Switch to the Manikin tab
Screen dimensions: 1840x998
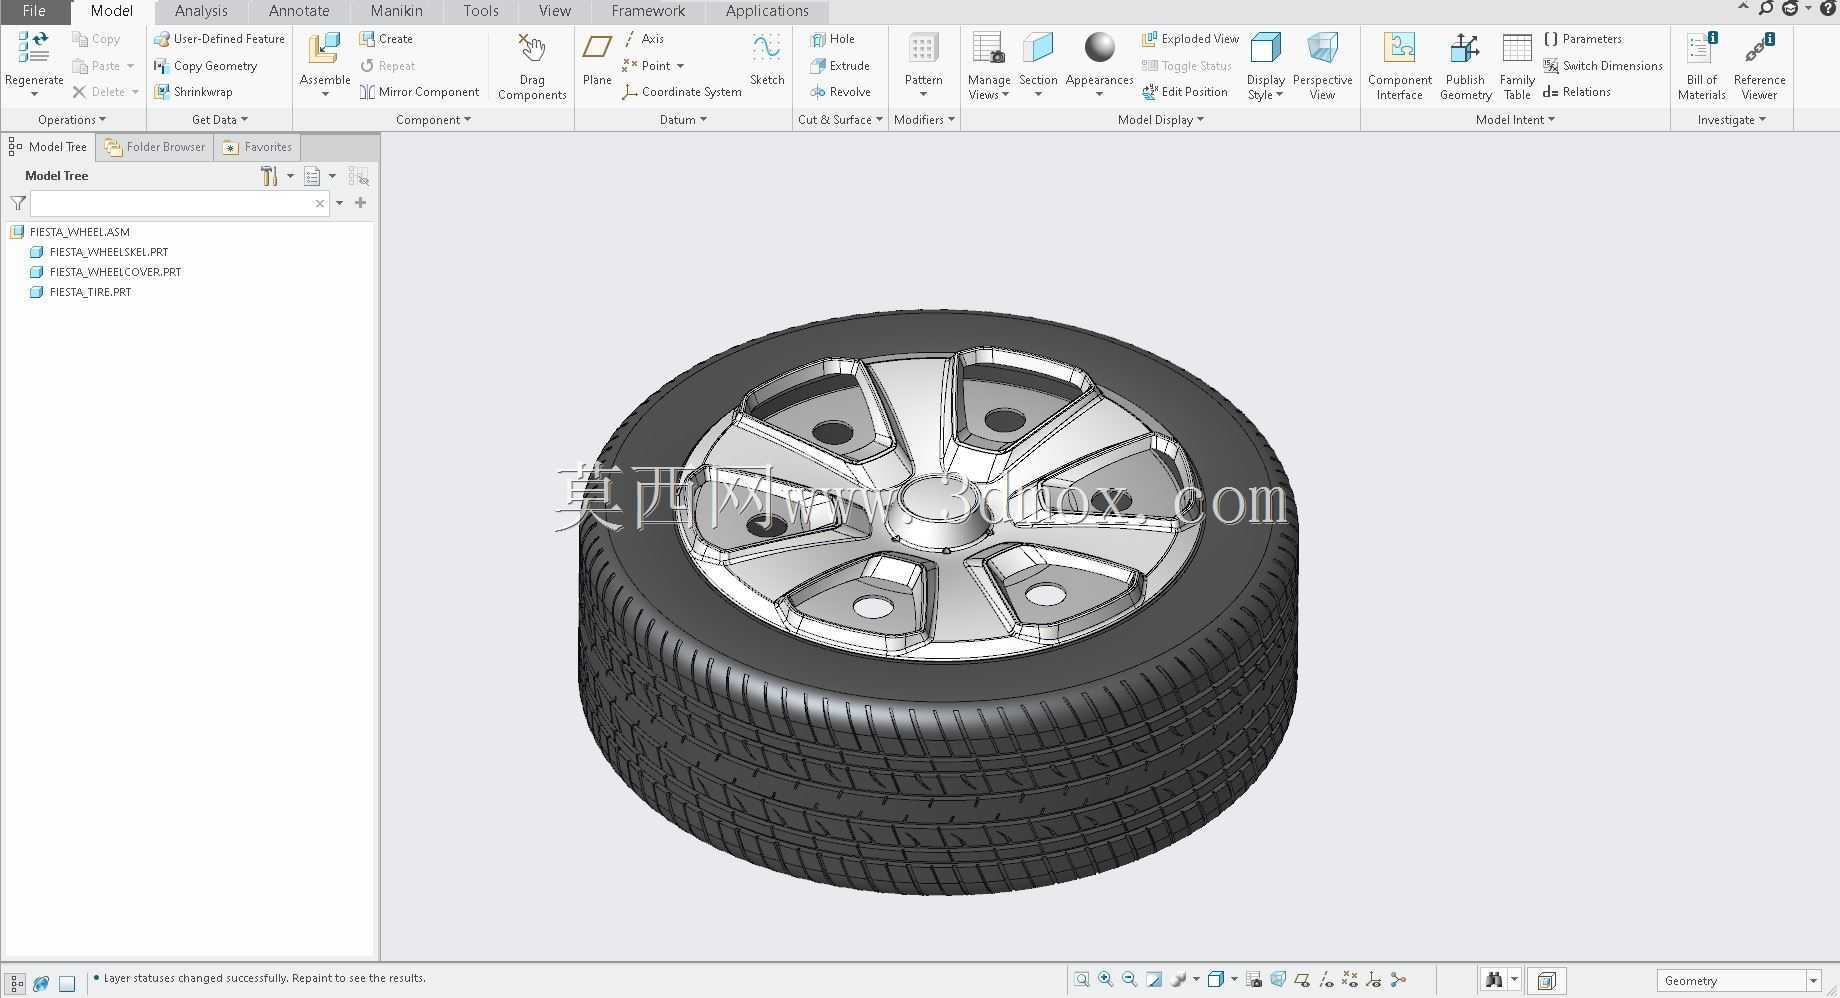click(x=396, y=11)
